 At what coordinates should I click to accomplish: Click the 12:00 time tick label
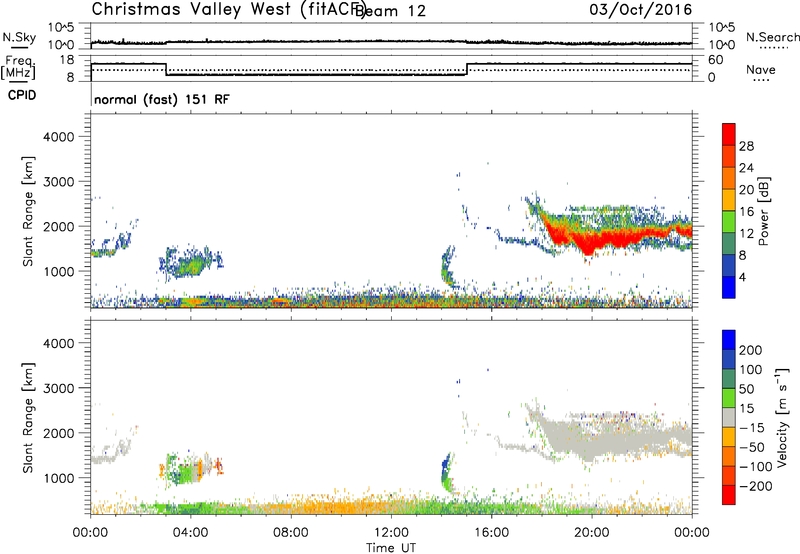coord(391,533)
